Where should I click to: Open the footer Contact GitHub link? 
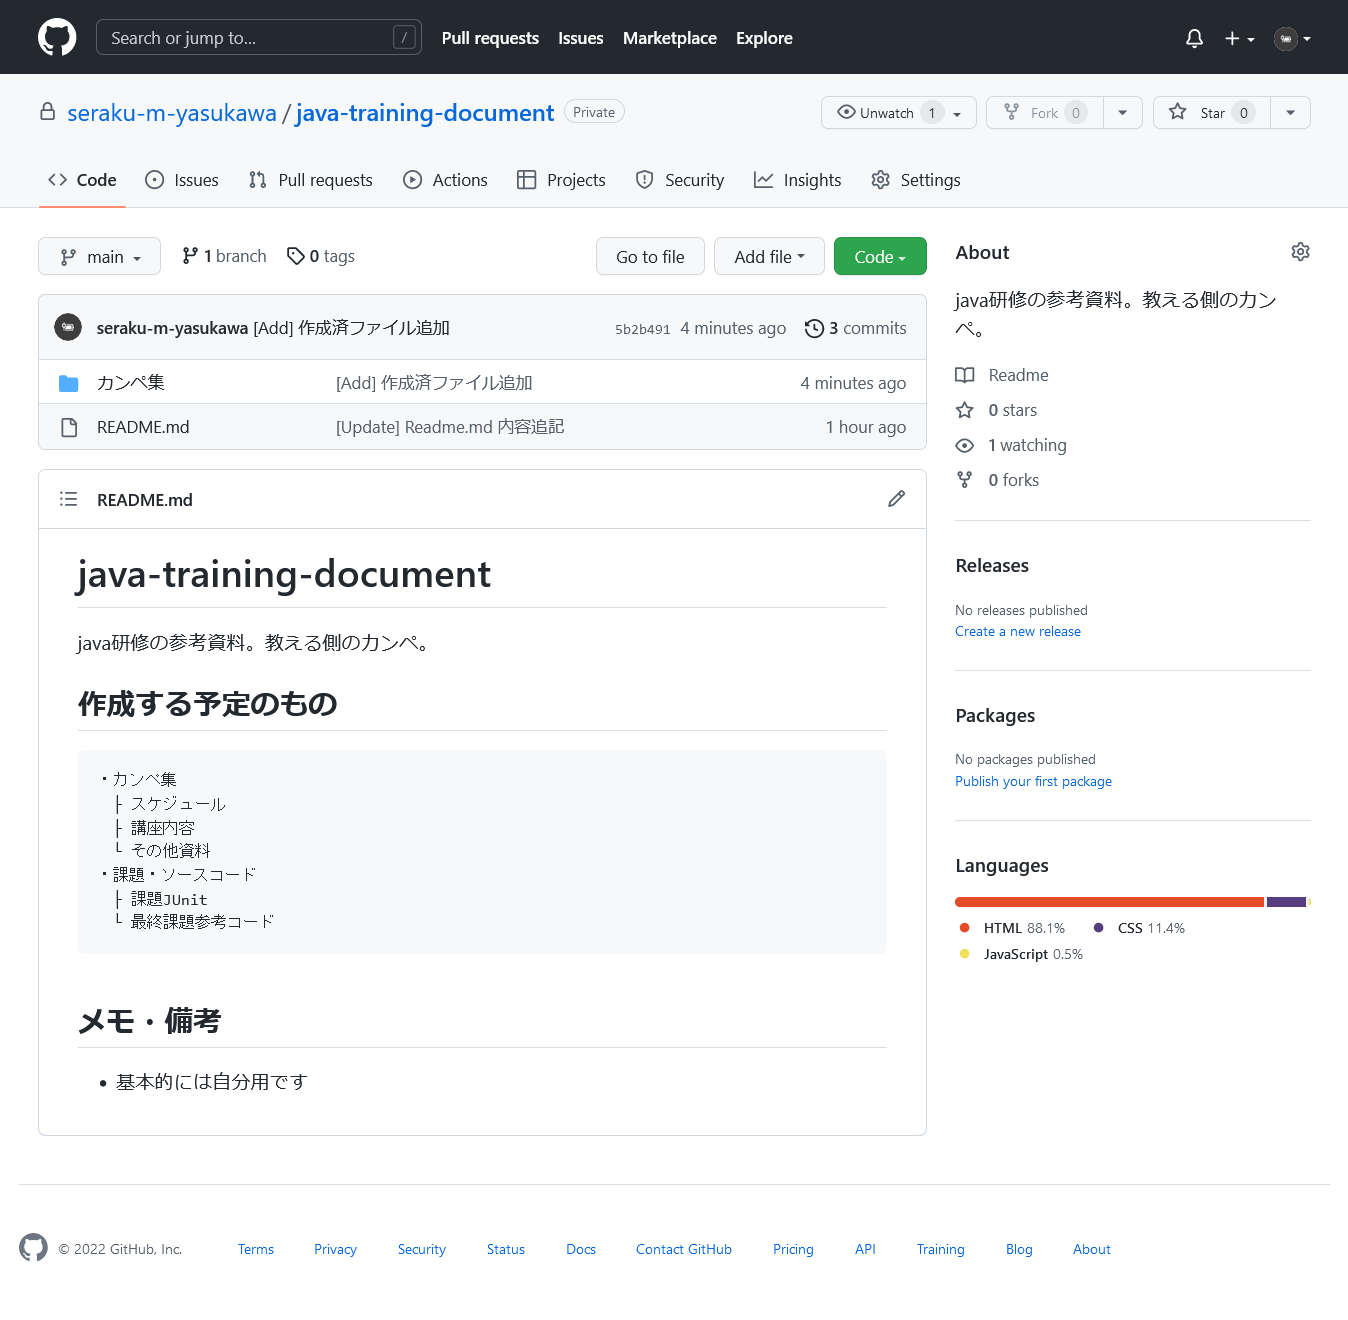[x=684, y=1249]
